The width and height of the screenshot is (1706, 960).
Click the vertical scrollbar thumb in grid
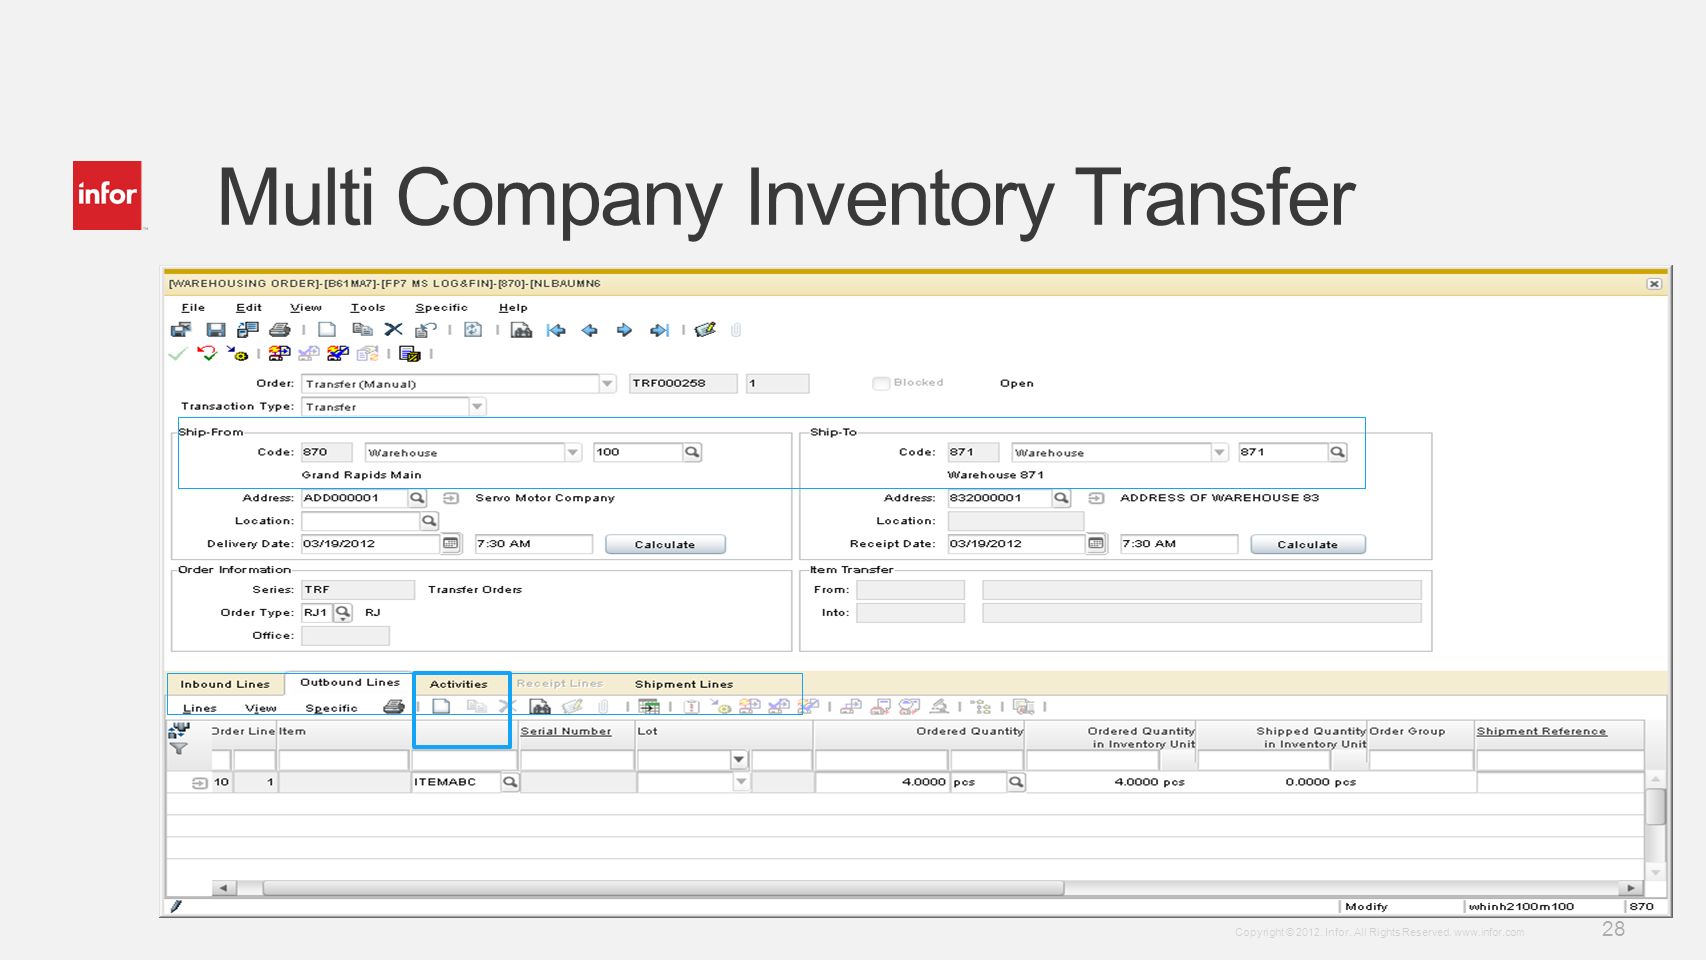[1656, 807]
